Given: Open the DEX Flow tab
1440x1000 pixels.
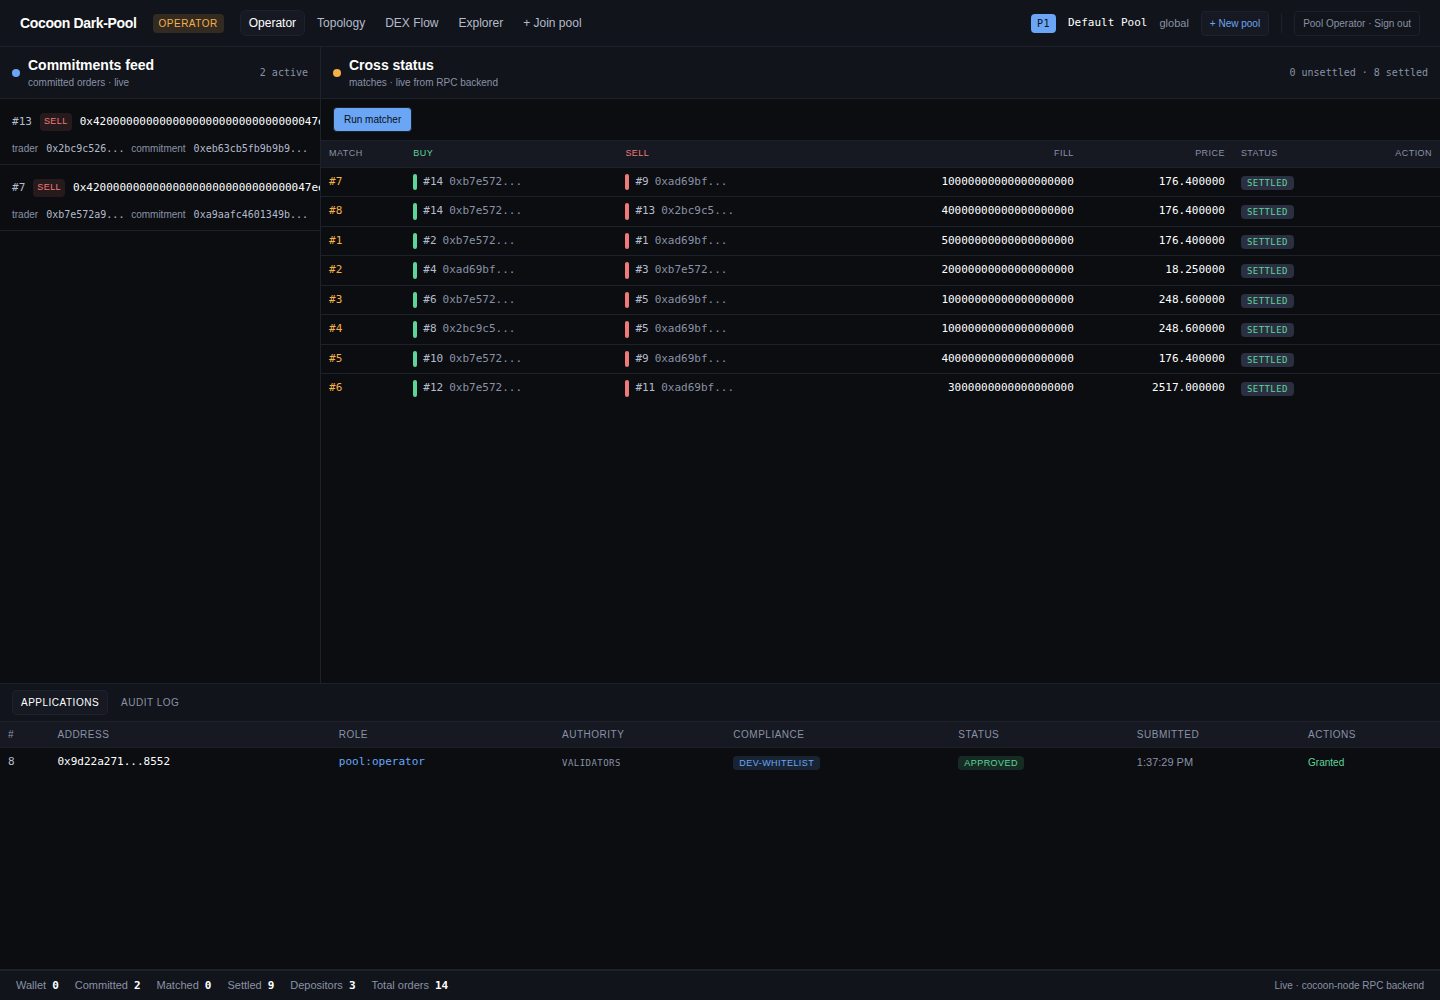Looking at the screenshot, I should click(412, 23).
